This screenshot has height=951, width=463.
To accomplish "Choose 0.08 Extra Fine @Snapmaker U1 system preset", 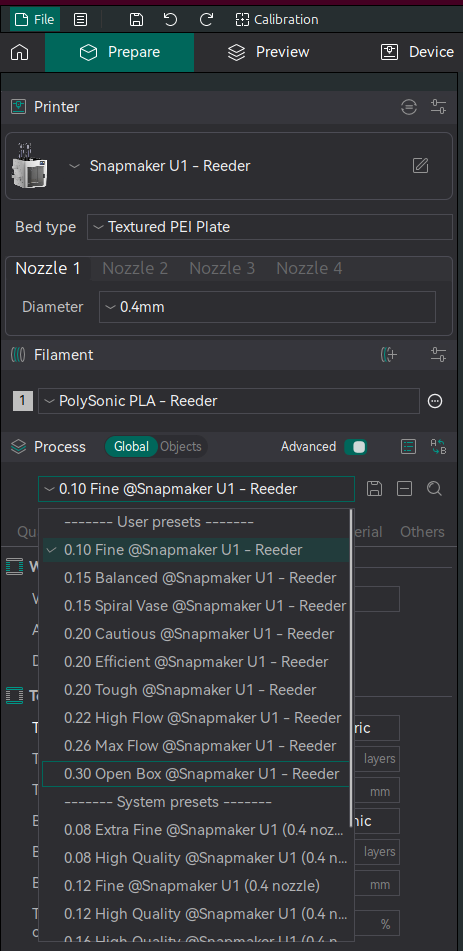I will 195,830.
